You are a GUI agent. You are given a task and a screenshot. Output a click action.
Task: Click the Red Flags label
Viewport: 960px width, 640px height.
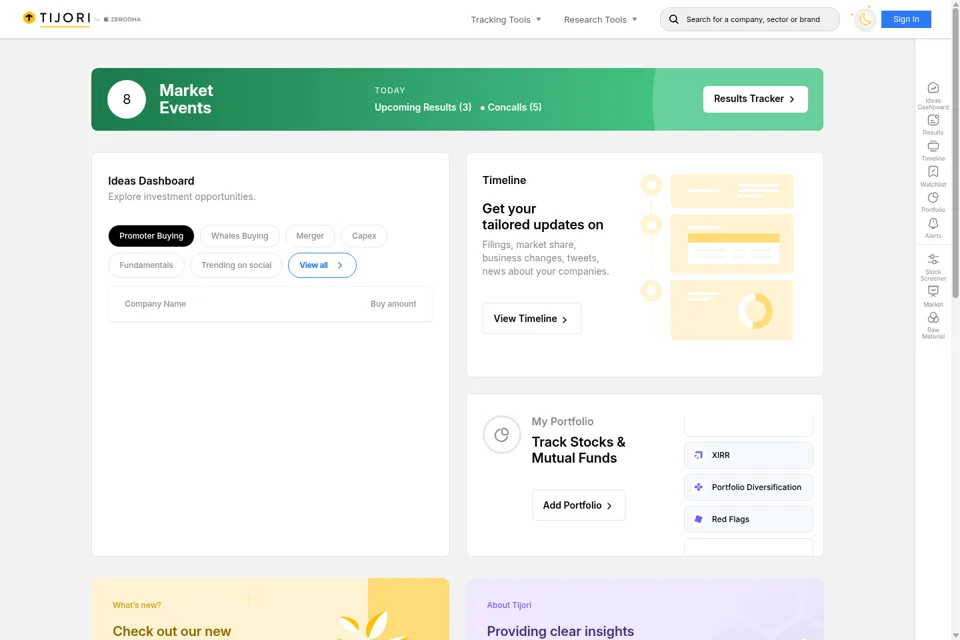tap(730, 519)
